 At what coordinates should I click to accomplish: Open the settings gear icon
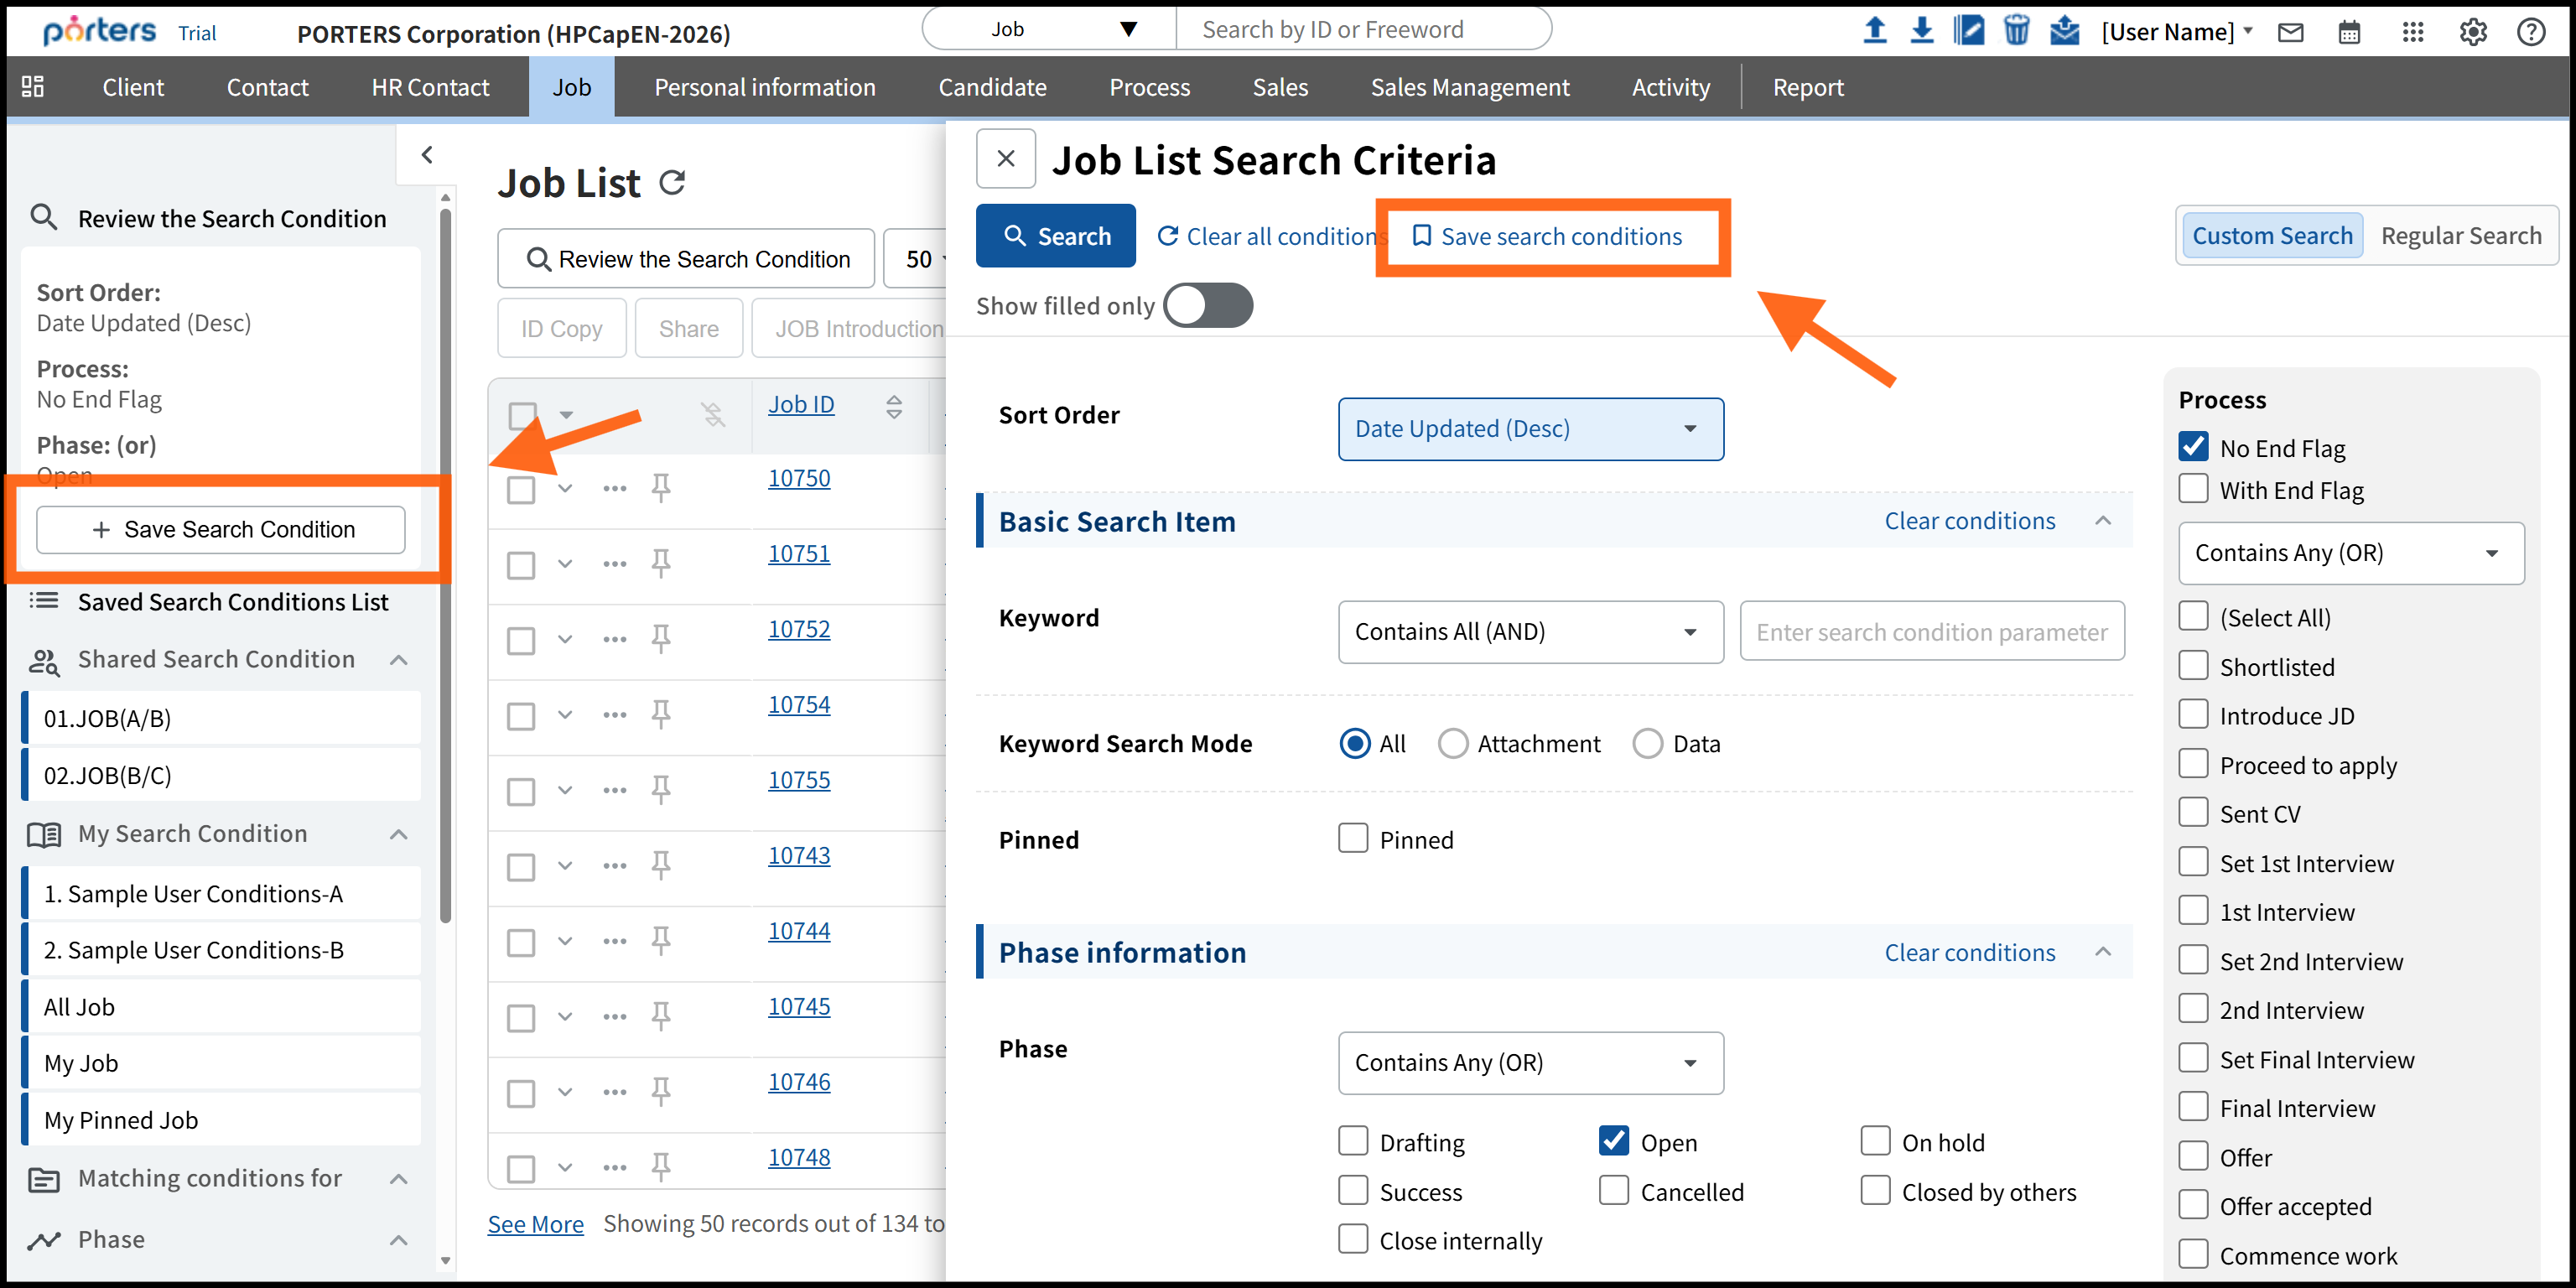coord(2472,33)
